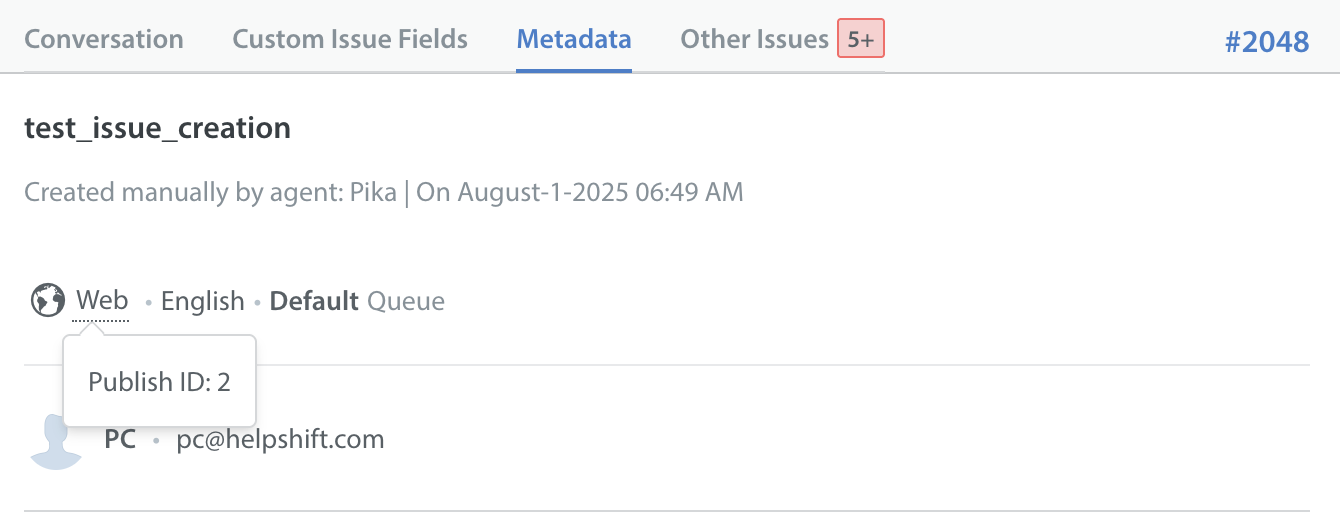This screenshot has height=518, width=1340.
Task: Click the word Queue after Default
Action: pos(406,301)
